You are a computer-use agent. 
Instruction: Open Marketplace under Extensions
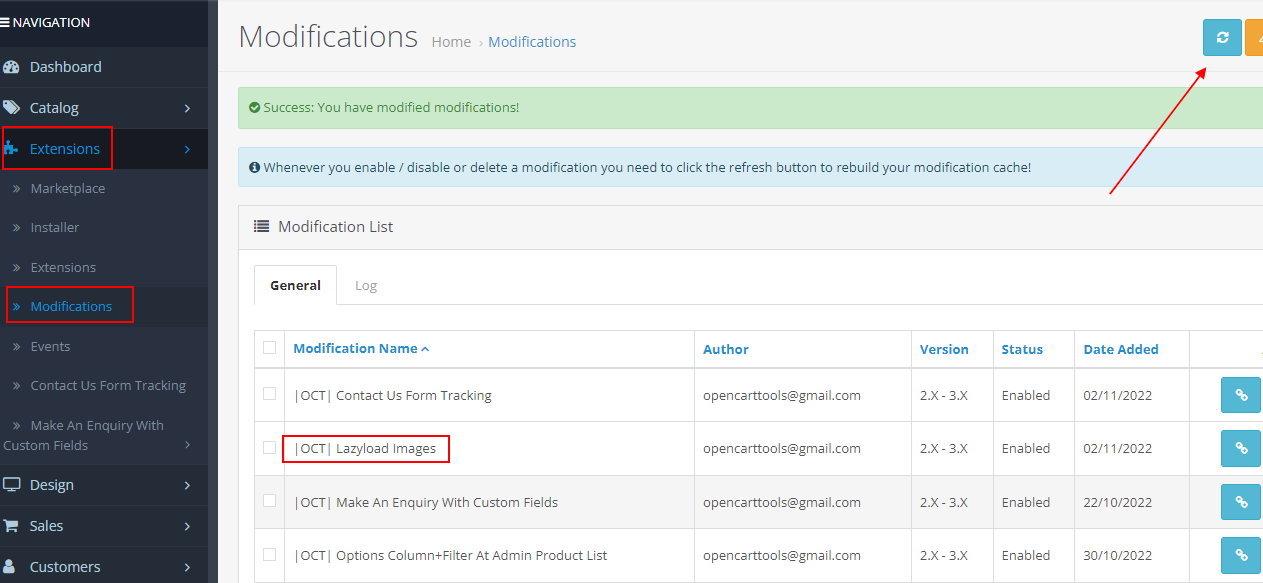click(68, 188)
